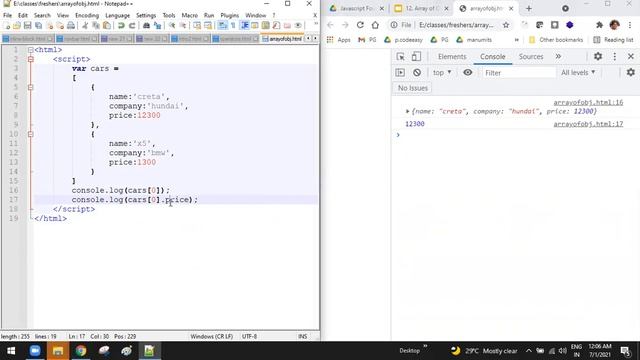
Task: Open the Reading list button
Action: 613,40
